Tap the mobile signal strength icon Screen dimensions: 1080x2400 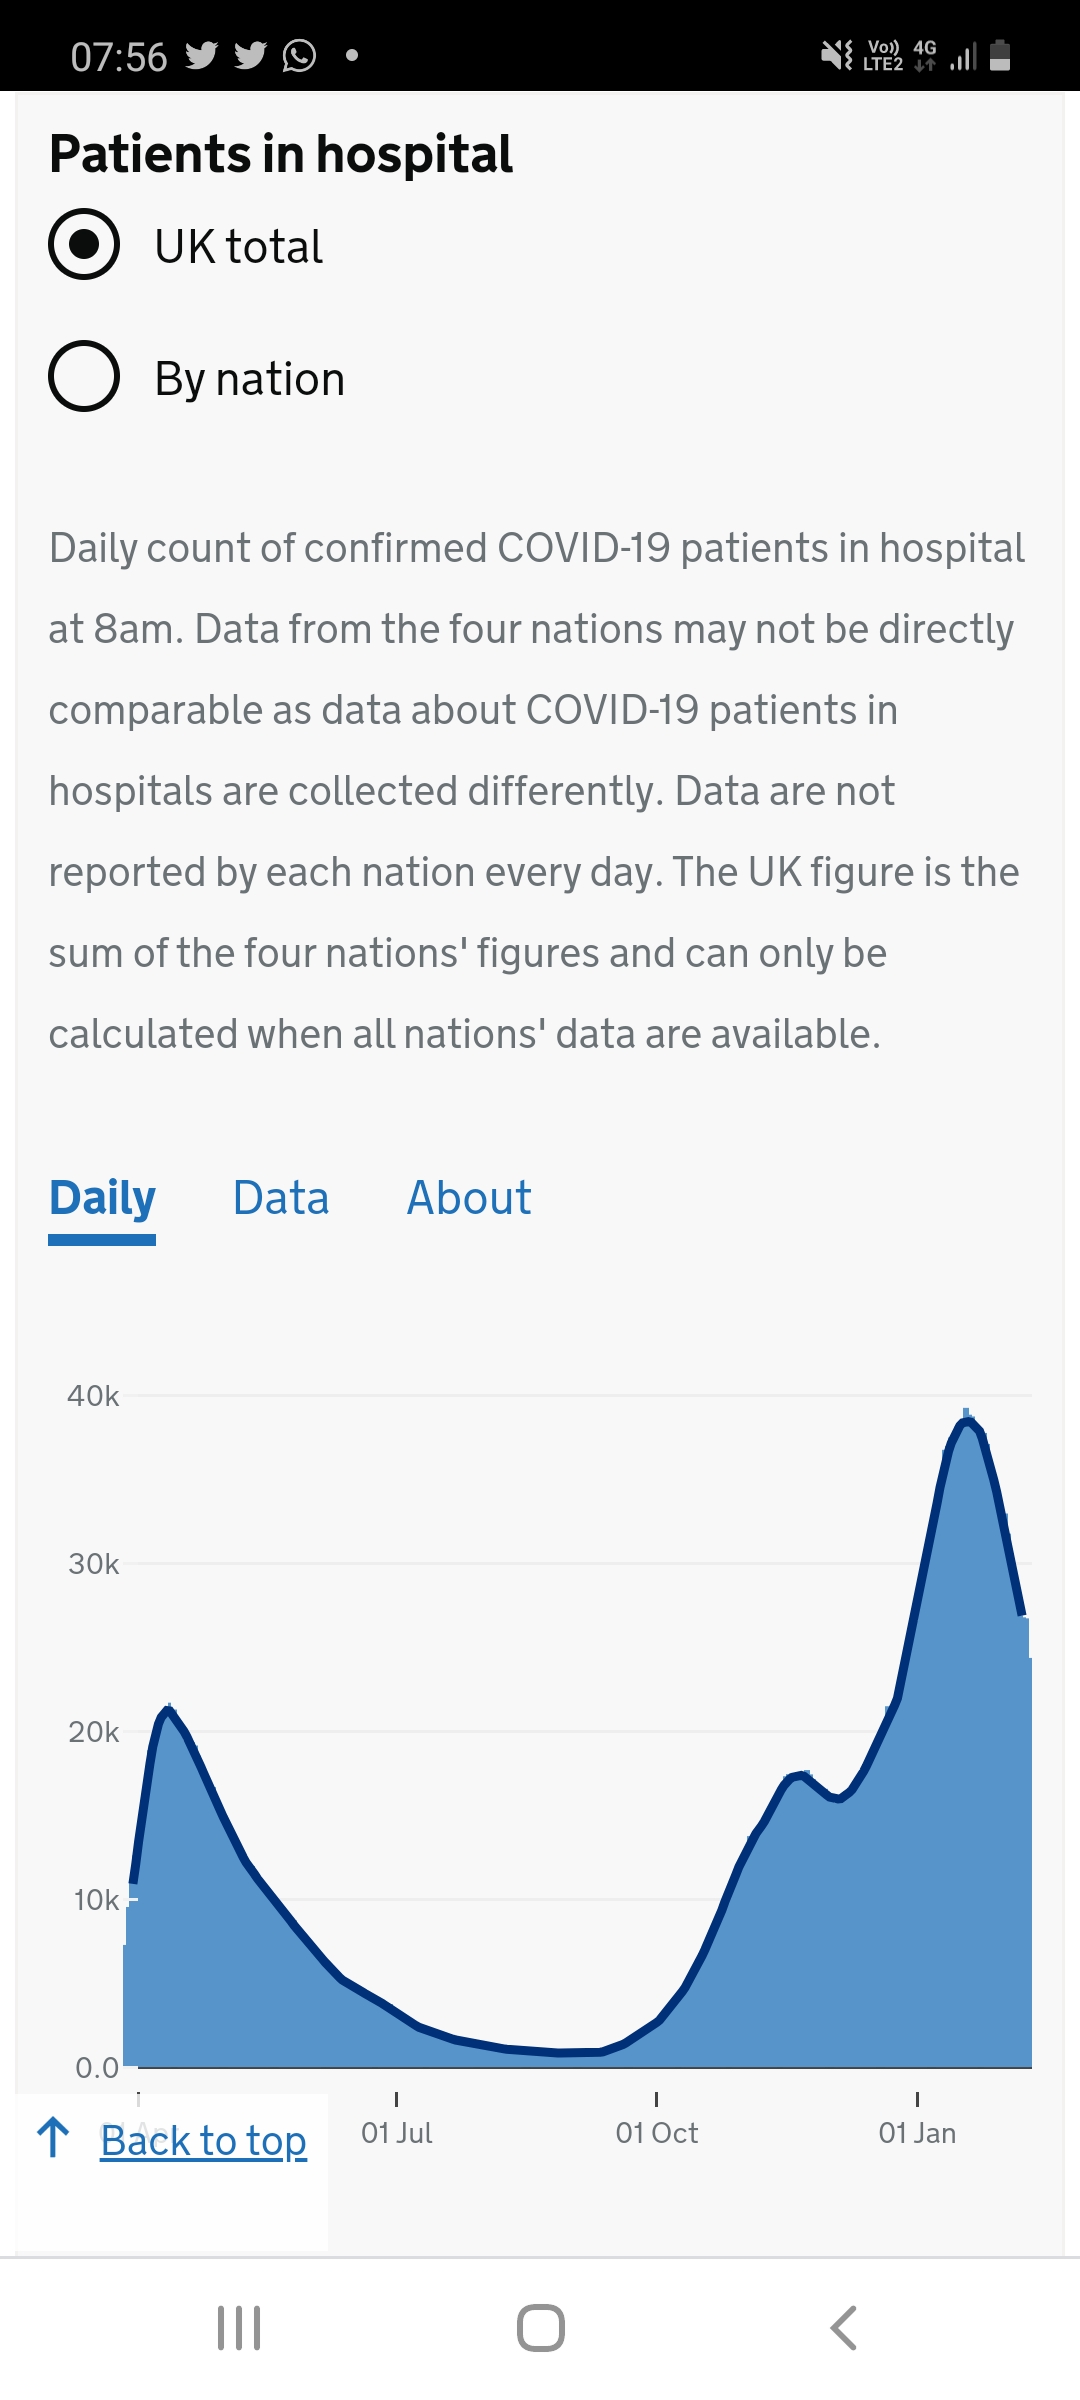click(x=963, y=56)
